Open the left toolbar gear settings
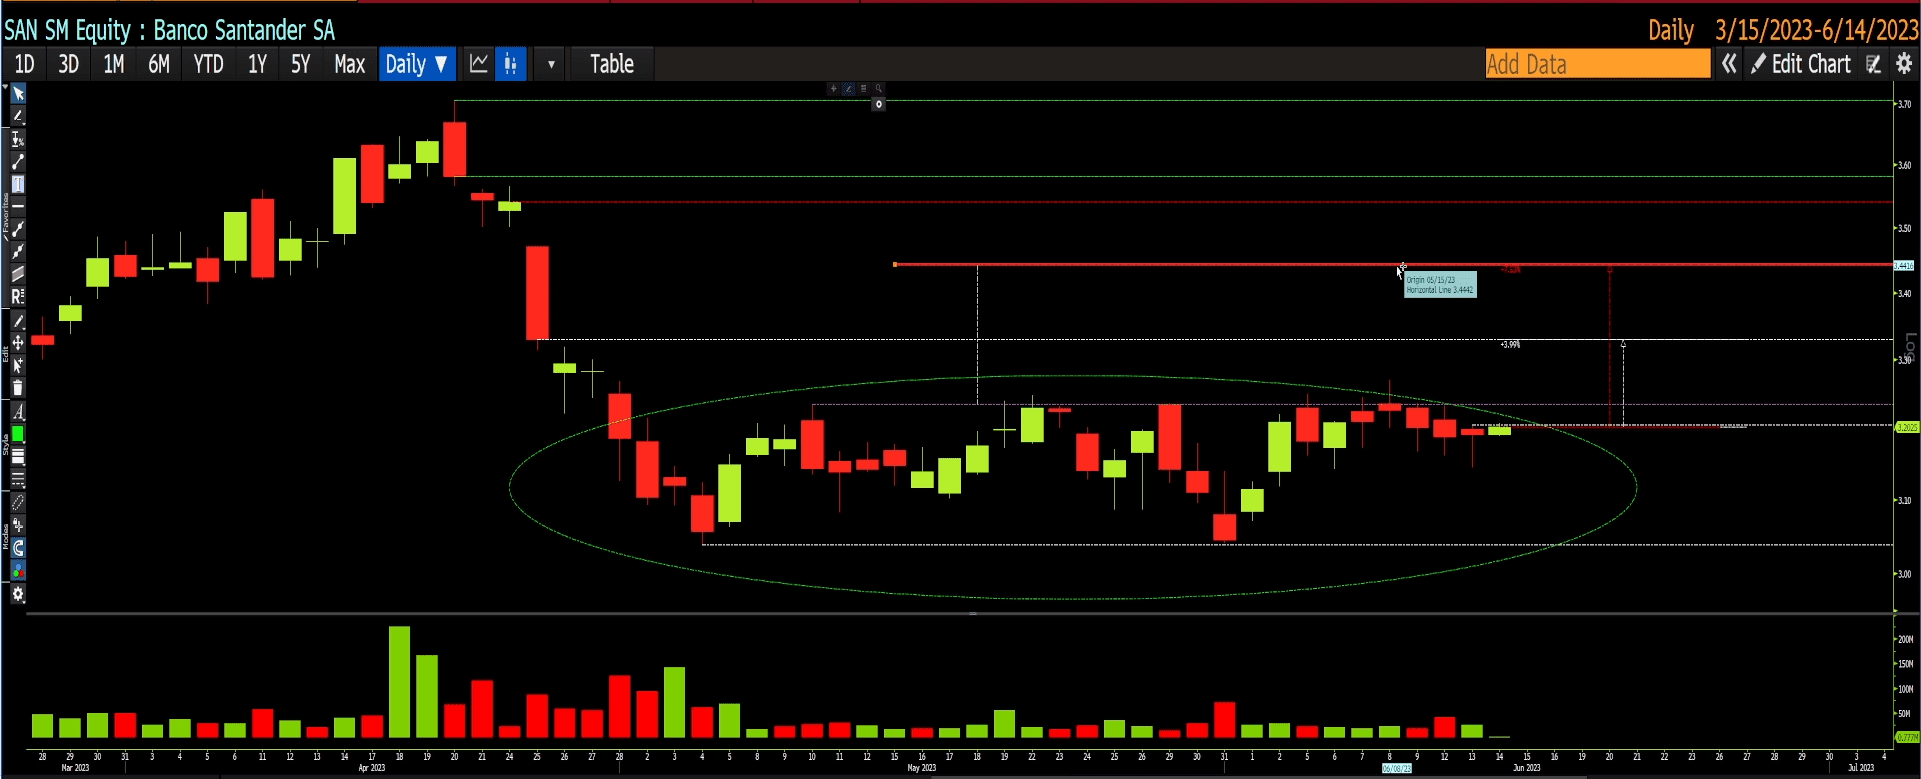Image resolution: width=1921 pixels, height=779 pixels. click(18, 594)
